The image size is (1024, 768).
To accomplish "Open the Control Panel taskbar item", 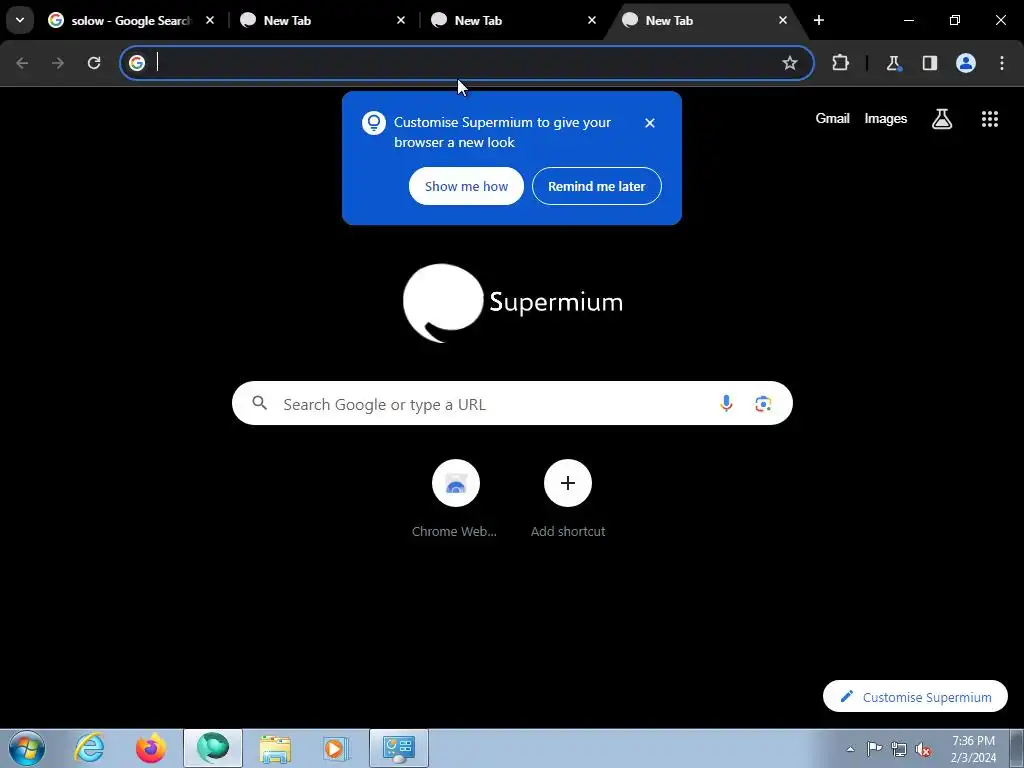I will tap(399, 748).
